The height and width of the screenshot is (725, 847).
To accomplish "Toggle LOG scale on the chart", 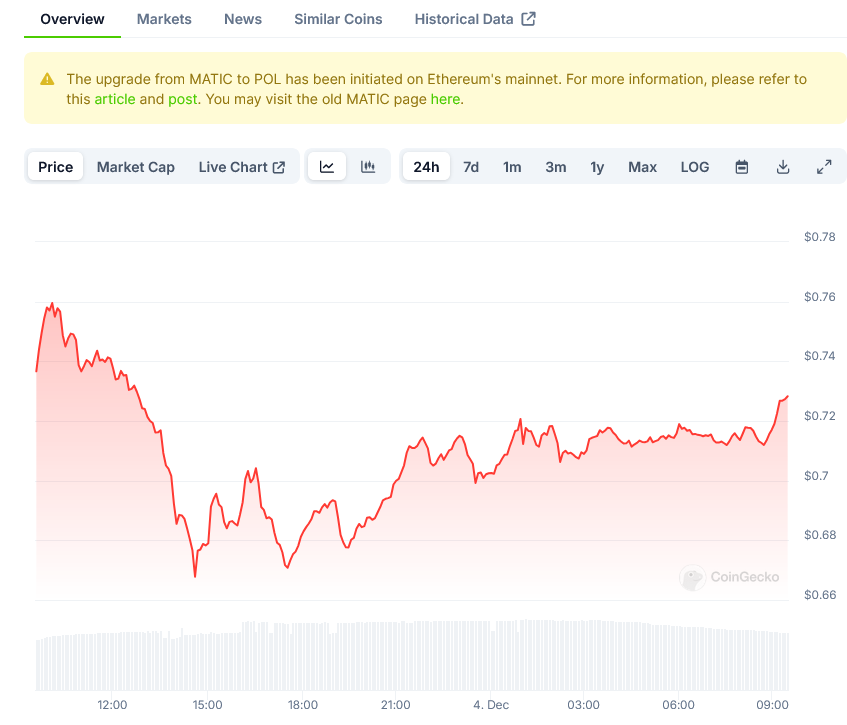I will (694, 167).
